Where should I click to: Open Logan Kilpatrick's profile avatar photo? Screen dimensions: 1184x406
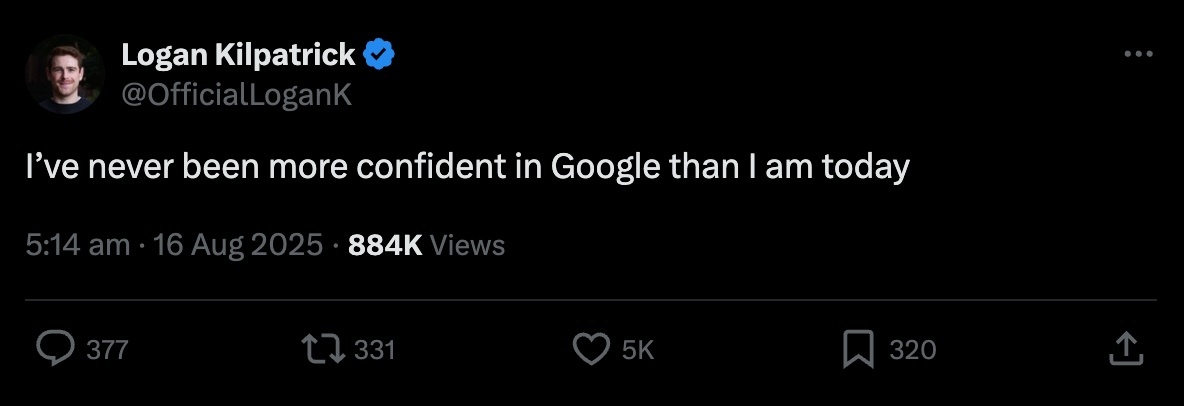click(x=66, y=74)
